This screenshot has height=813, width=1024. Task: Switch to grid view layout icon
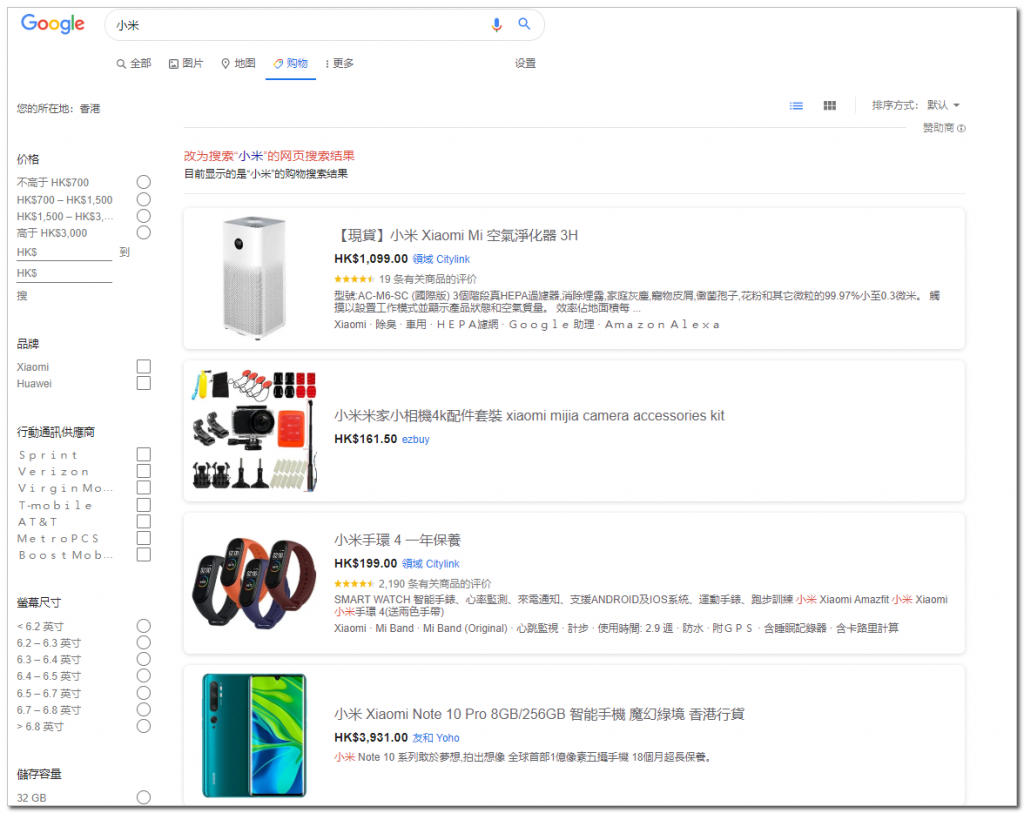click(x=829, y=105)
